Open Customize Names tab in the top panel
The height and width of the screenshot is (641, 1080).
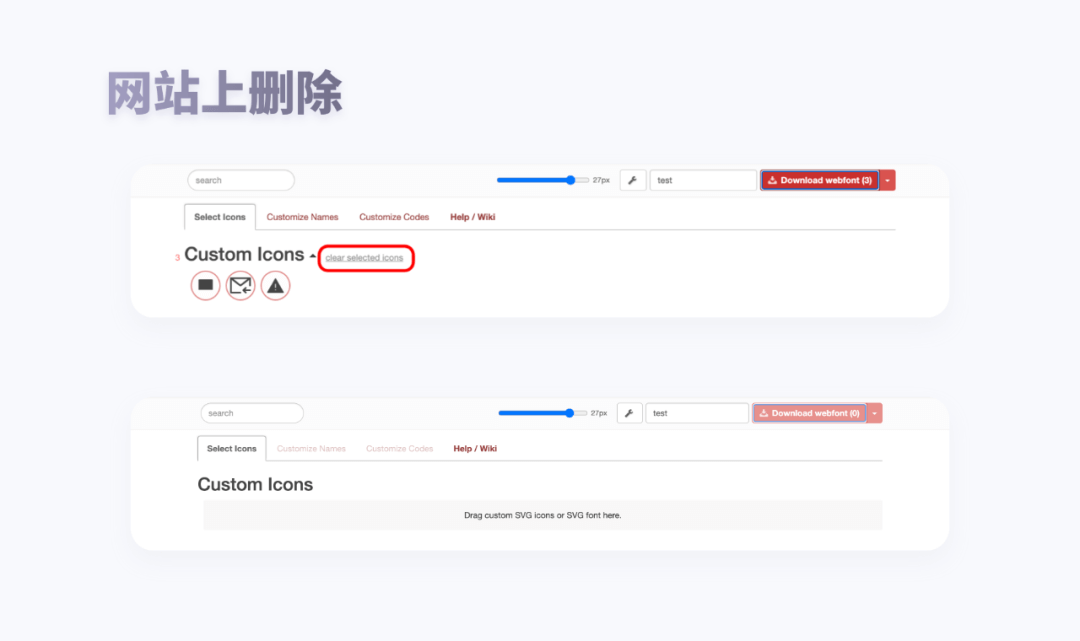302,217
